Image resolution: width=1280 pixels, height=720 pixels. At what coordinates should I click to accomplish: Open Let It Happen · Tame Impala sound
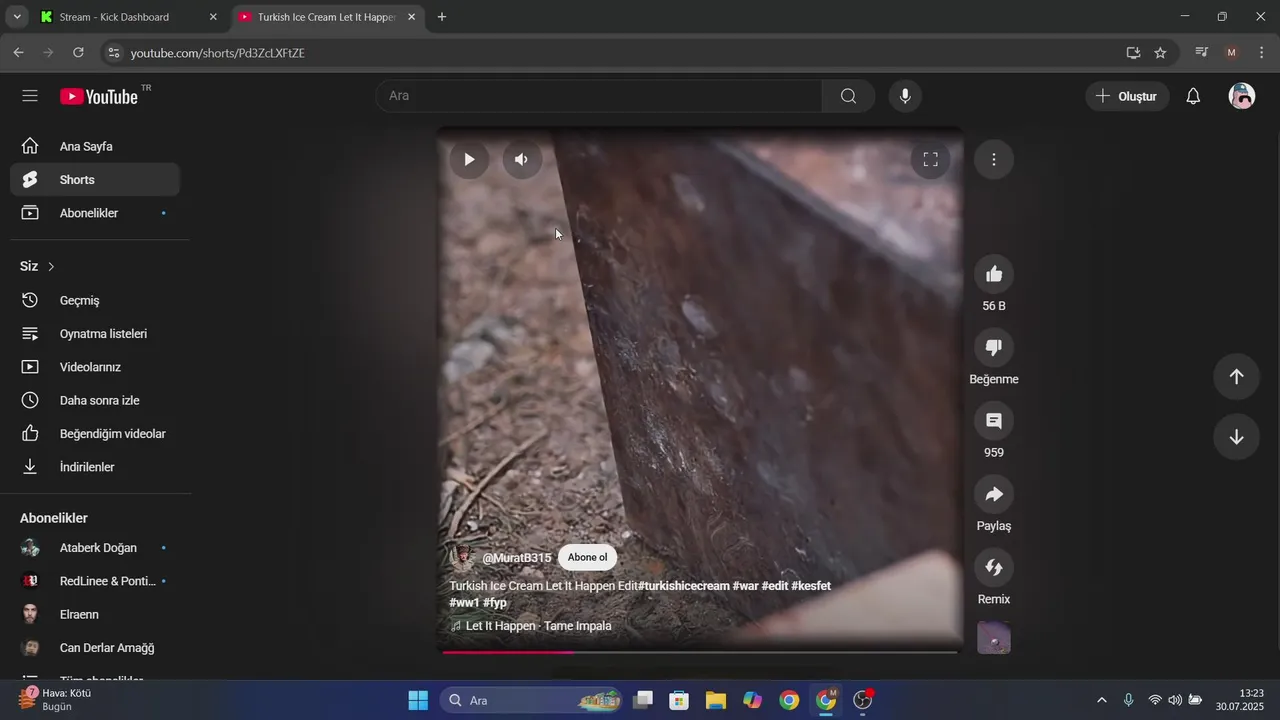[x=538, y=626]
